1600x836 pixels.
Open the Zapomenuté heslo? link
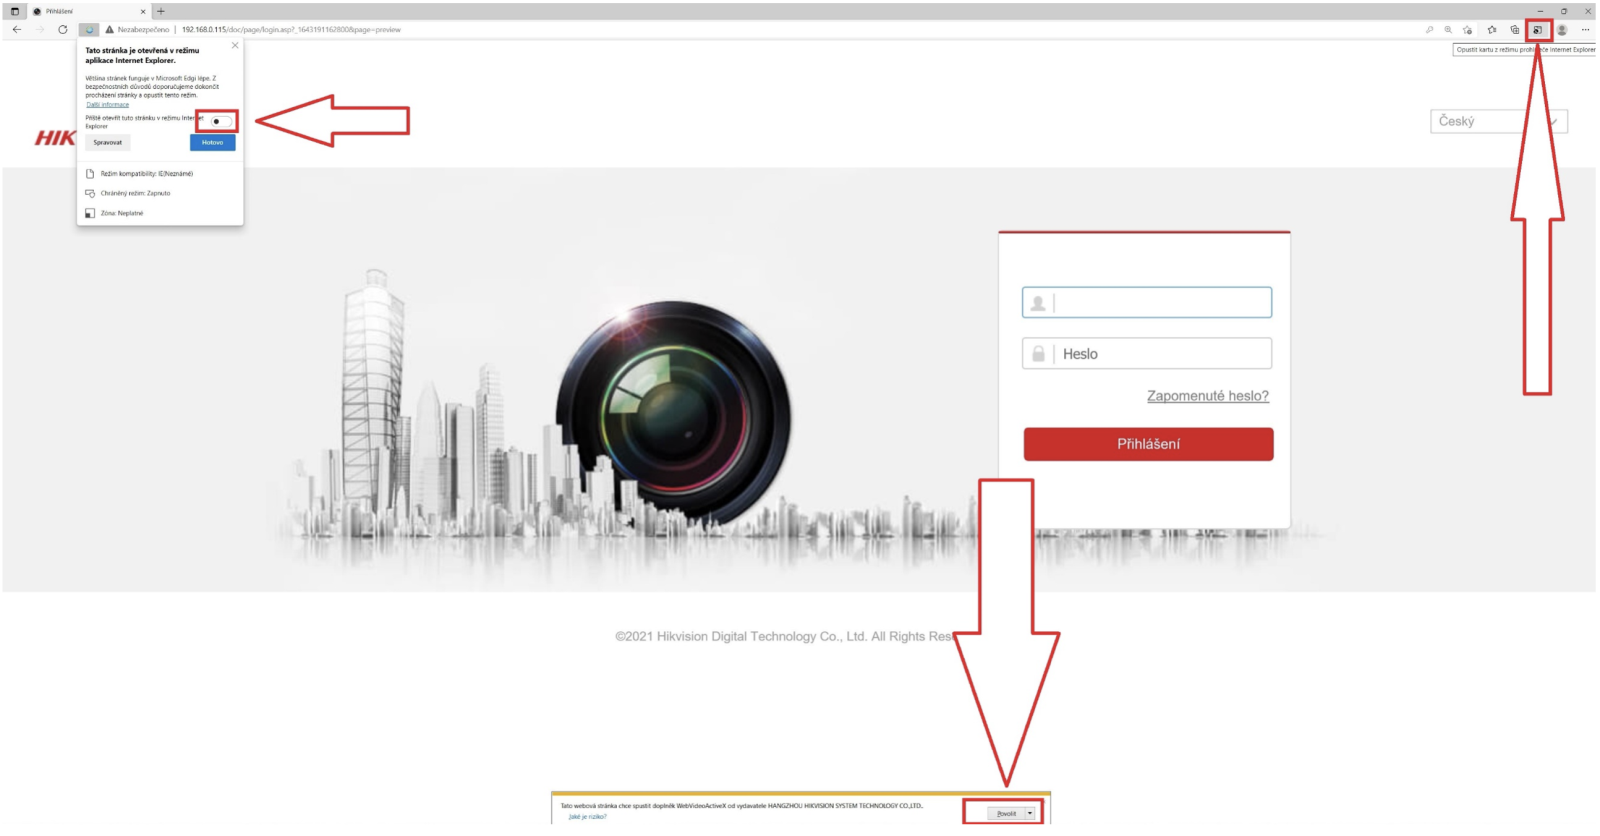tap(1208, 396)
